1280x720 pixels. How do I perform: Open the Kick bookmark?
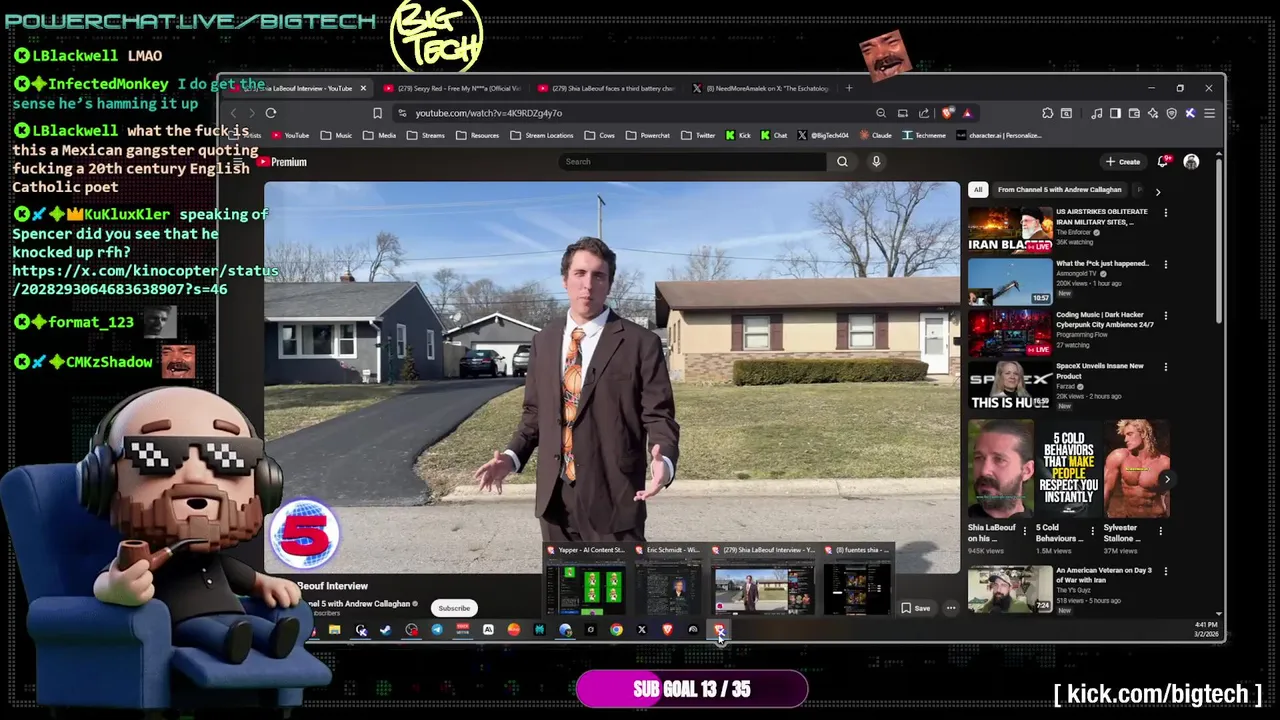click(x=738, y=135)
